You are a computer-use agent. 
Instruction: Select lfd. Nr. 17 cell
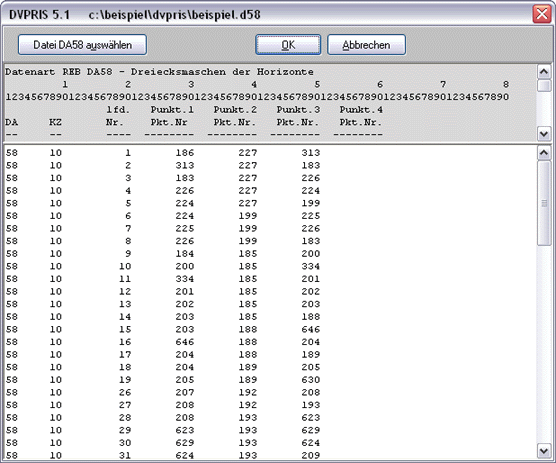[125, 355]
